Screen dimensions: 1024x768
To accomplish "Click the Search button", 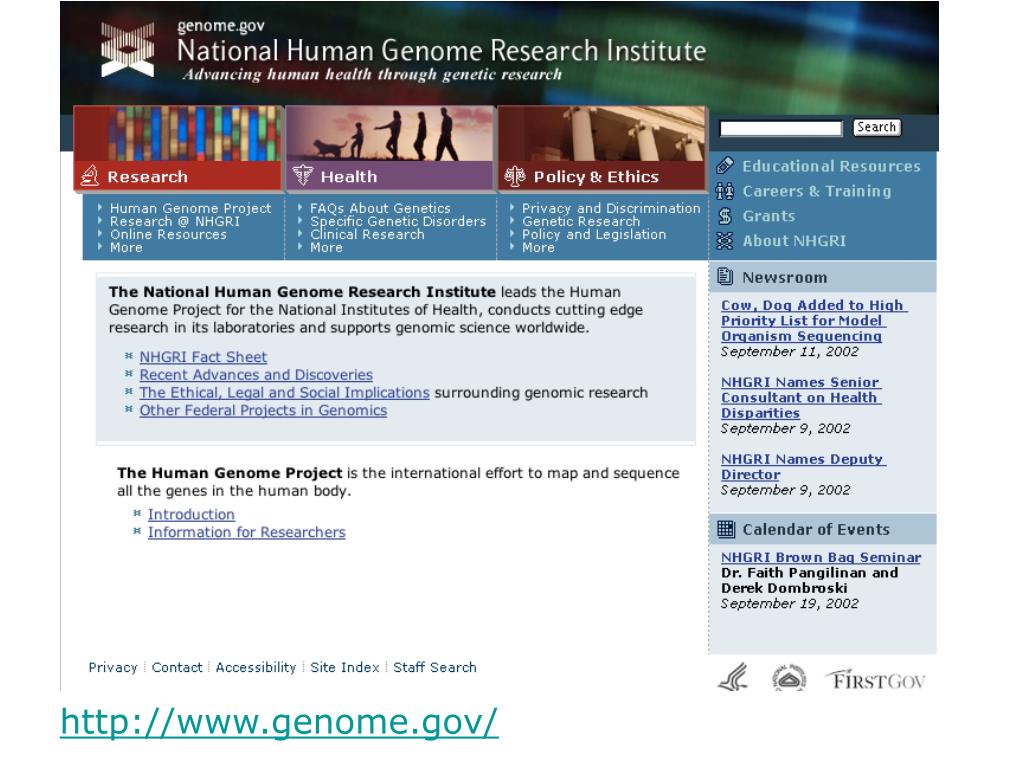I will tap(876, 127).
